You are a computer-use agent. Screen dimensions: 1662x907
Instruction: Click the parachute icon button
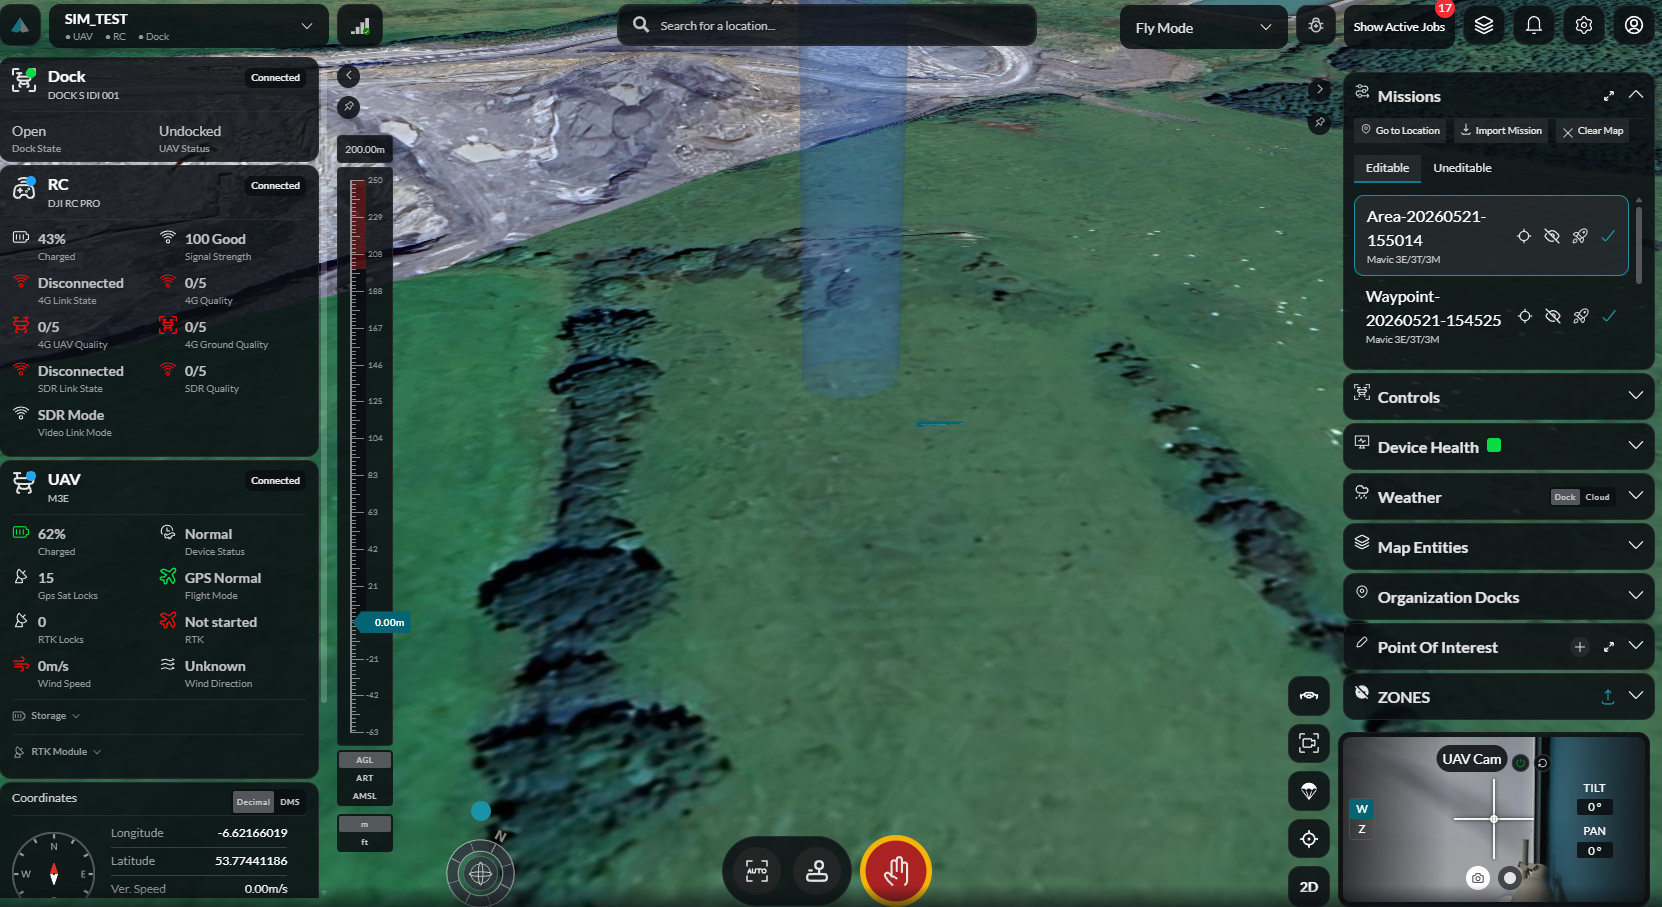click(1309, 791)
